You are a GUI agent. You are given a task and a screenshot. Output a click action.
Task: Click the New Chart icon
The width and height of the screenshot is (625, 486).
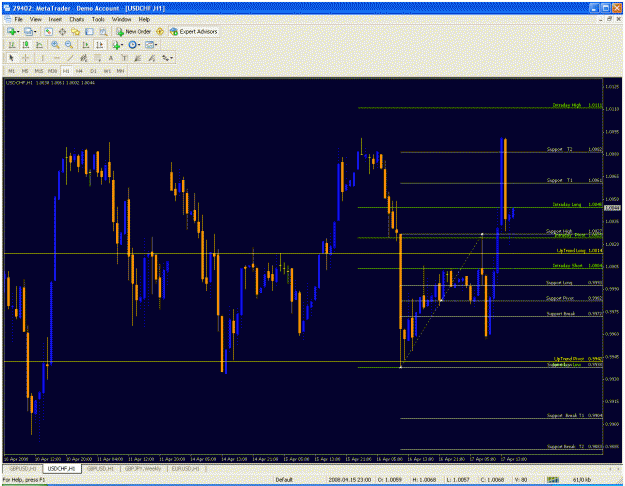11,31
